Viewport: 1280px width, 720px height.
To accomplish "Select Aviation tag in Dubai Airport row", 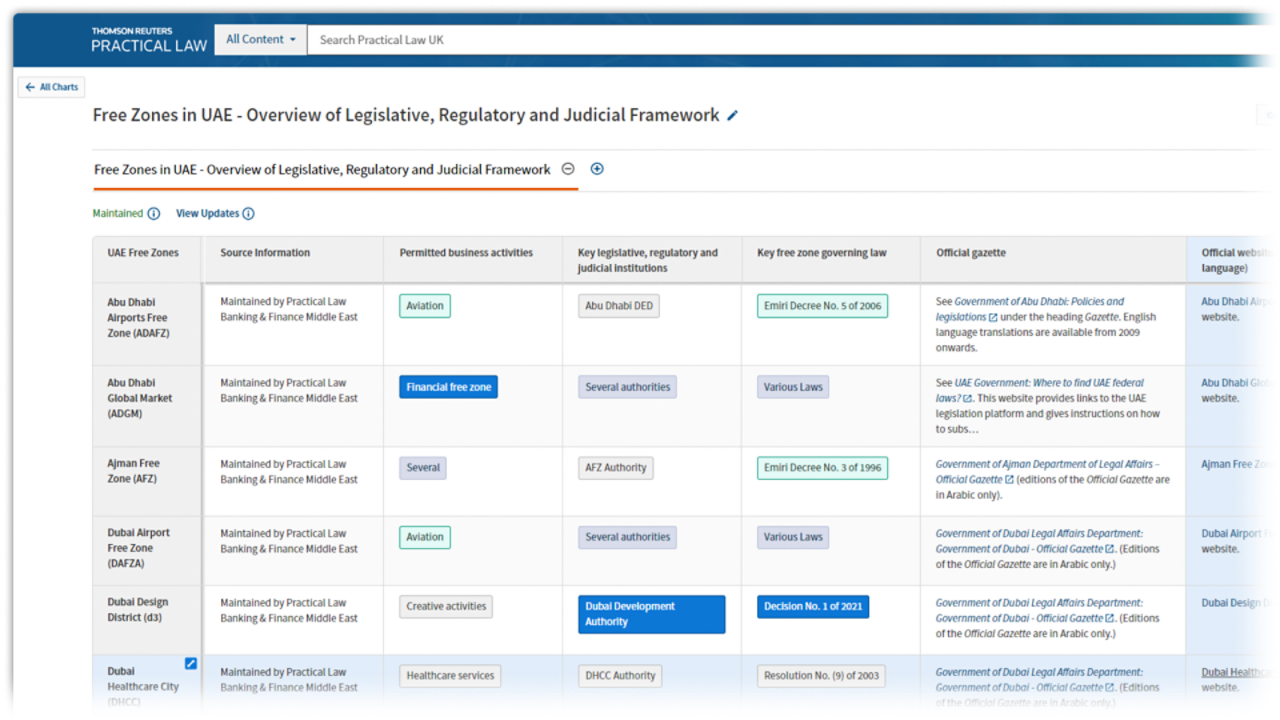I will [x=425, y=537].
